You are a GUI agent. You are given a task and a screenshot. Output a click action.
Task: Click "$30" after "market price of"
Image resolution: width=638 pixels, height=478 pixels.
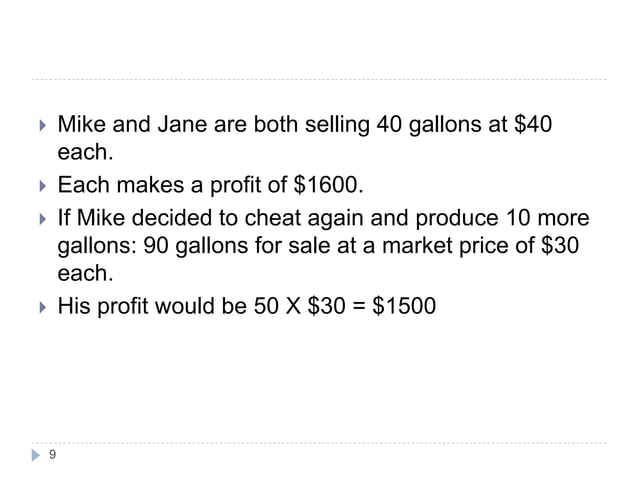point(560,245)
